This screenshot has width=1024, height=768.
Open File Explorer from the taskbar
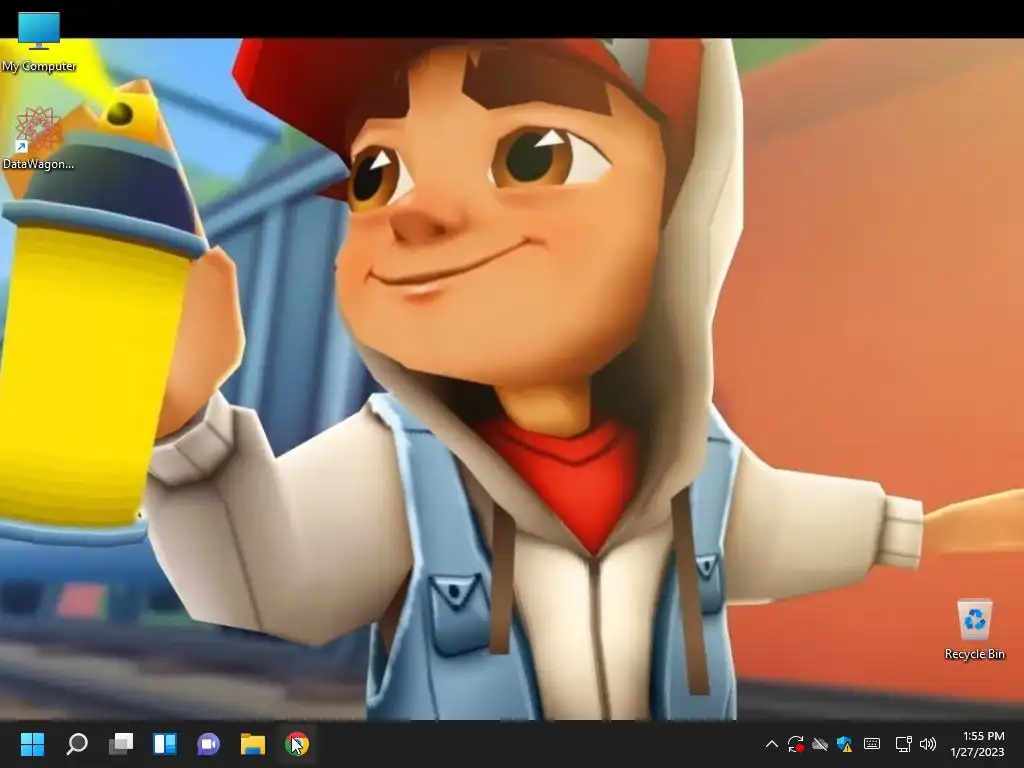(253, 744)
